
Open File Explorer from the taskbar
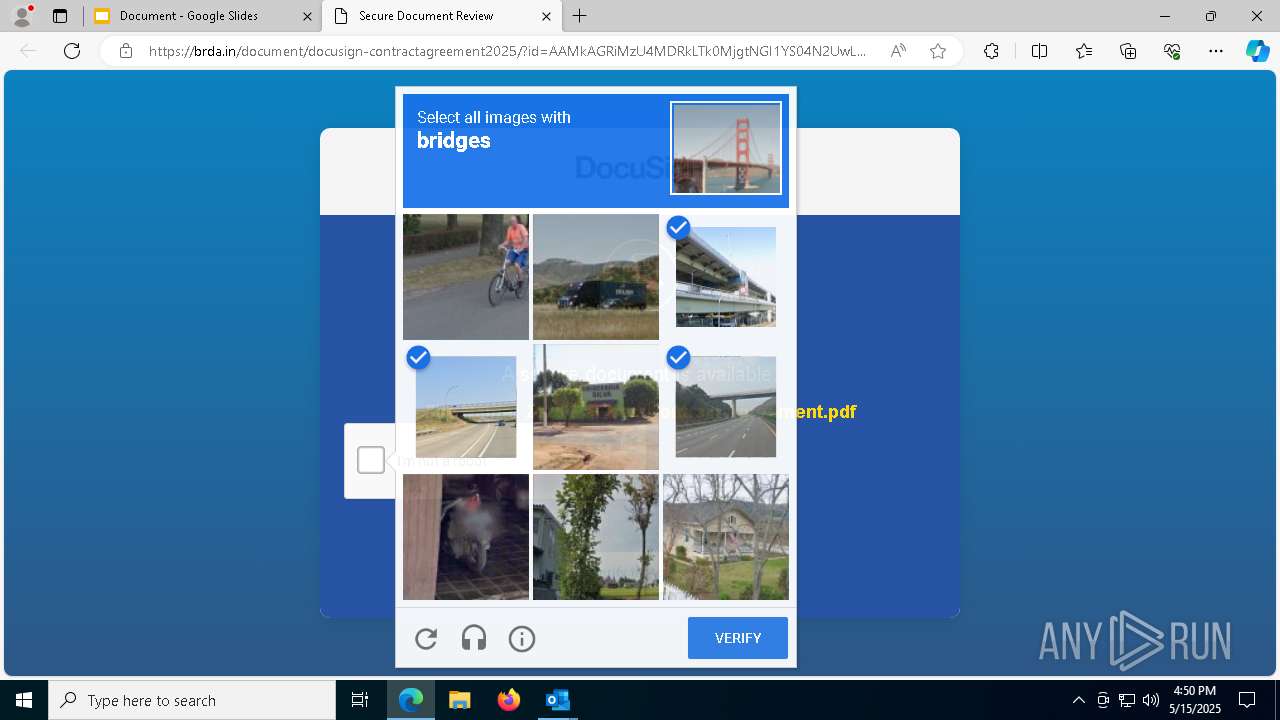coord(459,700)
